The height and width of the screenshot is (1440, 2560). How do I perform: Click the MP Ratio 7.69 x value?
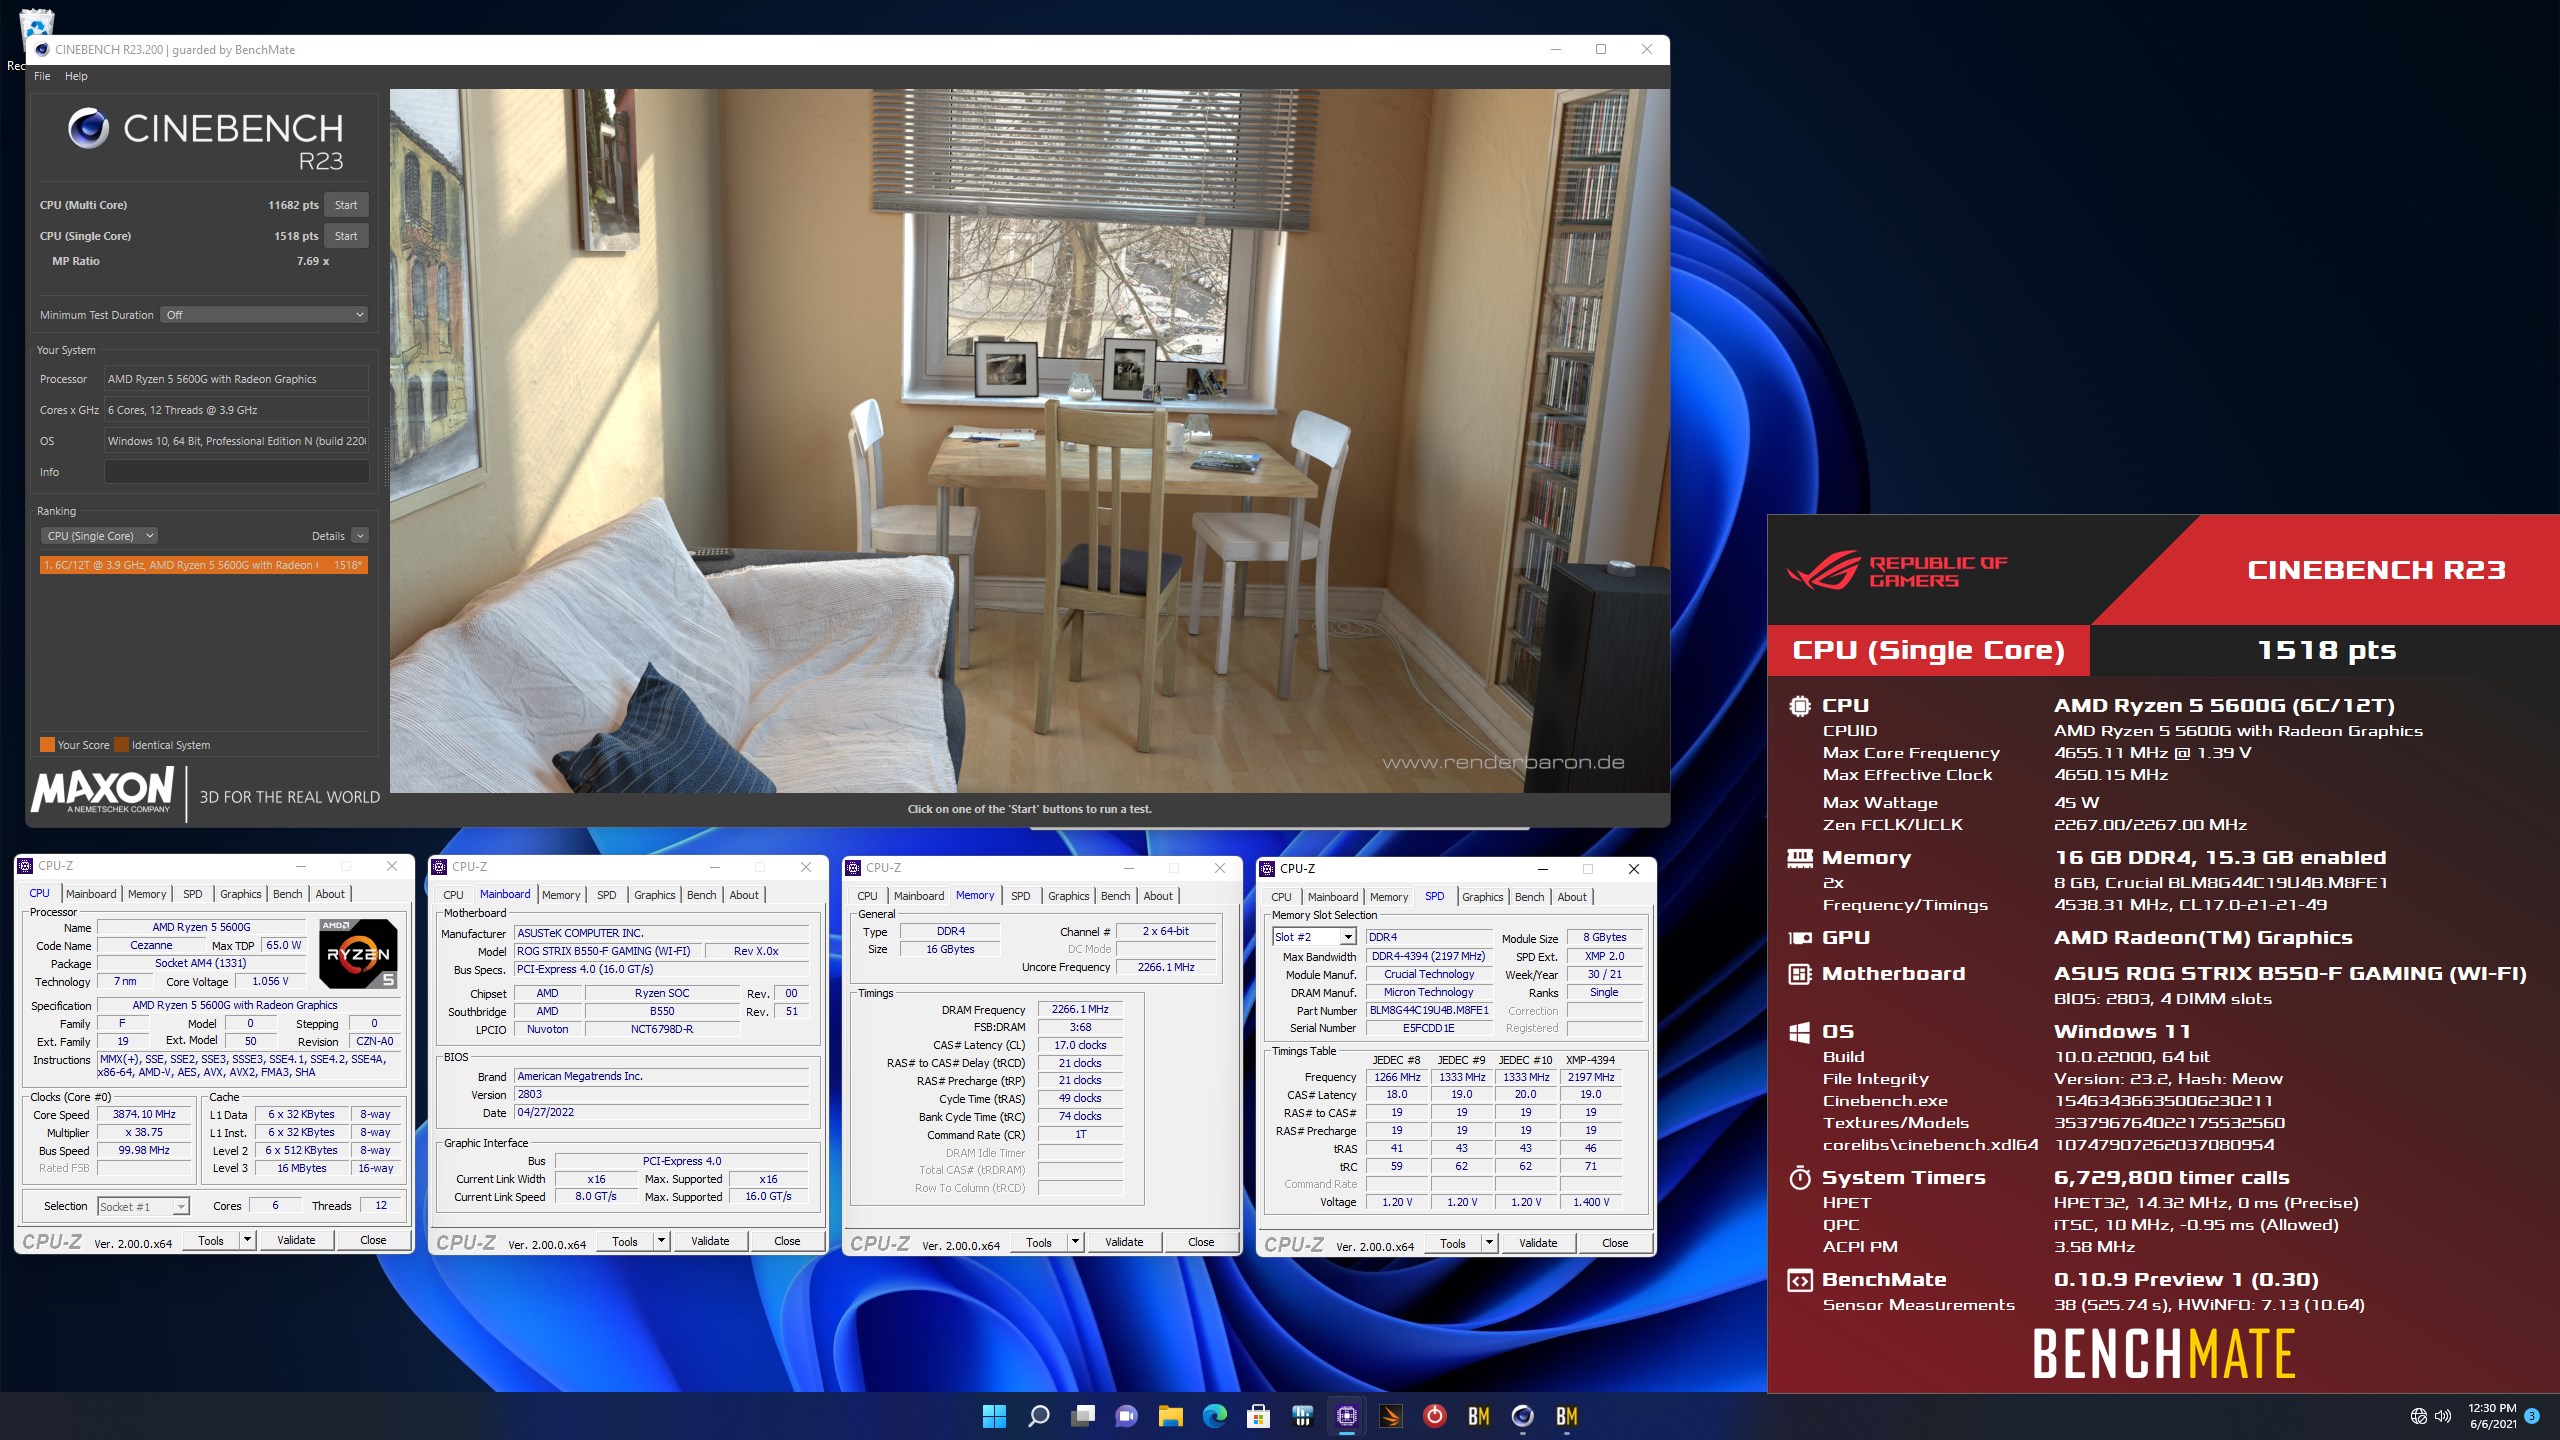313,261
